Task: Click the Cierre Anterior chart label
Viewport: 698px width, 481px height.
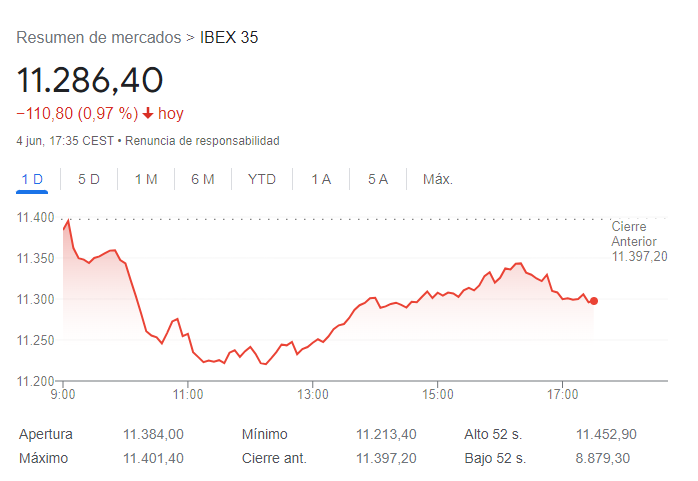Action: (638, 242)
